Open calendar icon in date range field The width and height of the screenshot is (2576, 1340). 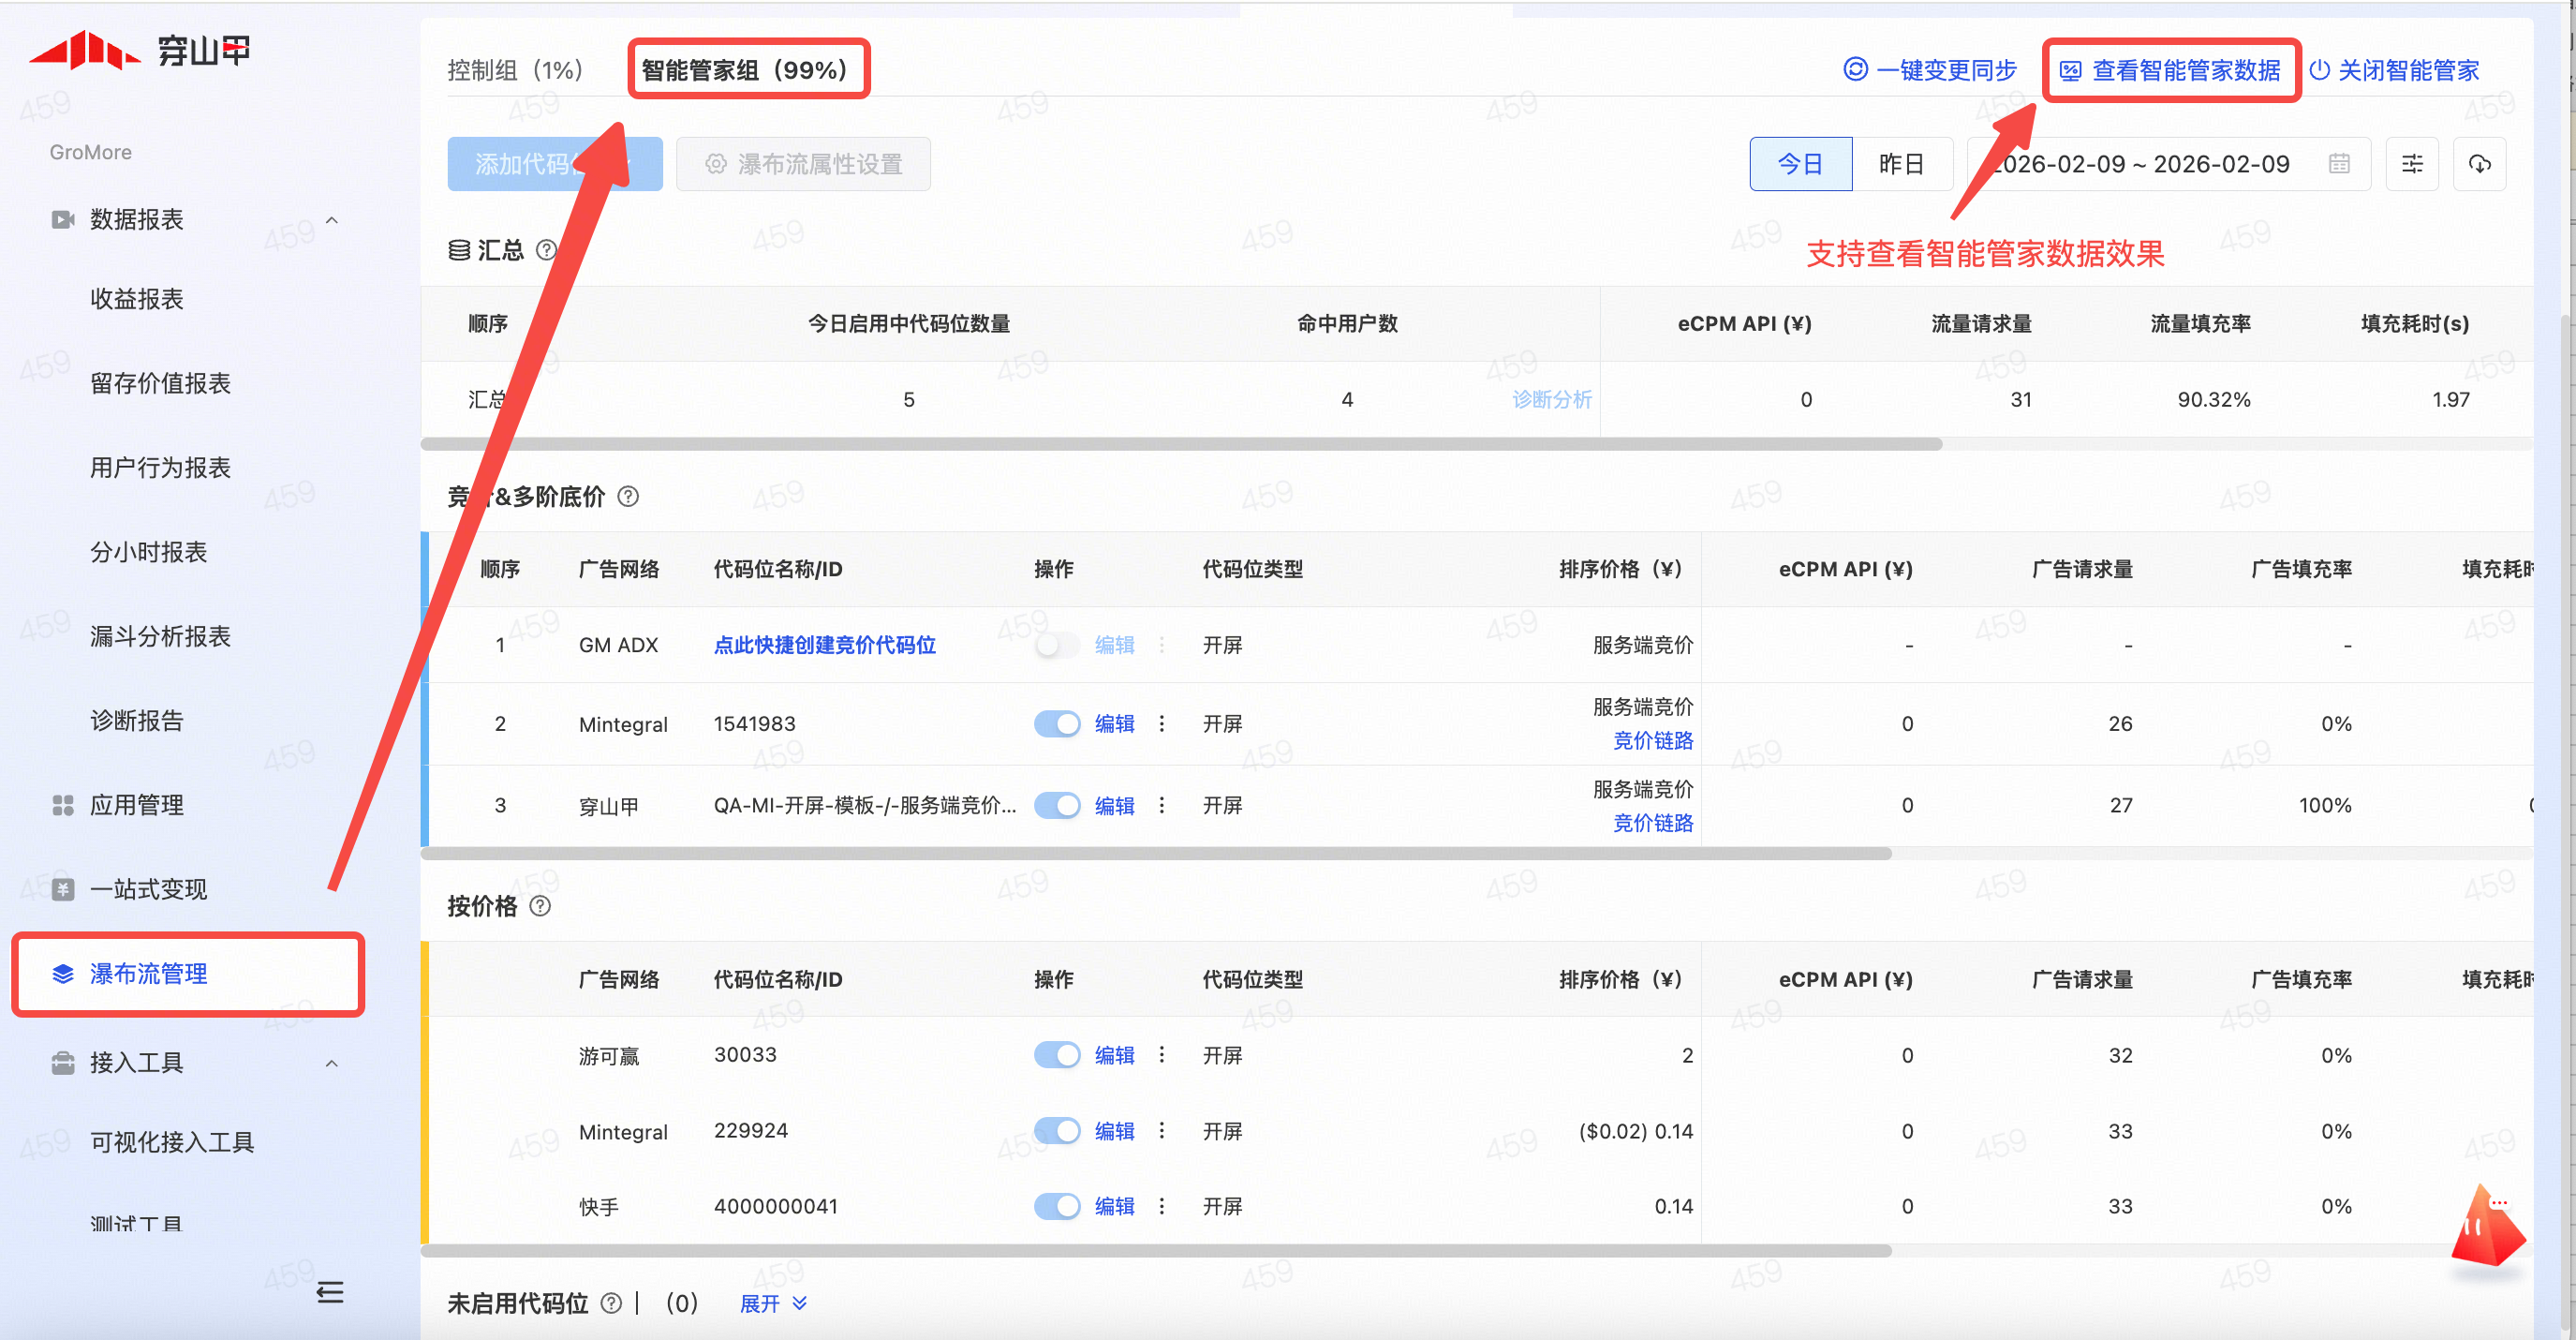tap(2338, 164)
